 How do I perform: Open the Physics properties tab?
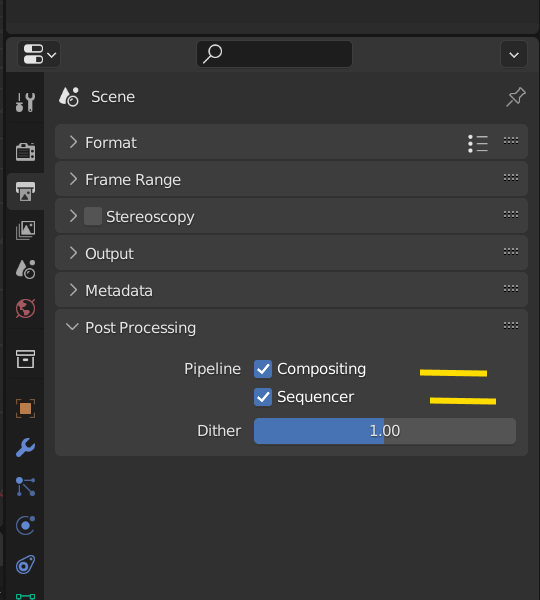(25, 525)
